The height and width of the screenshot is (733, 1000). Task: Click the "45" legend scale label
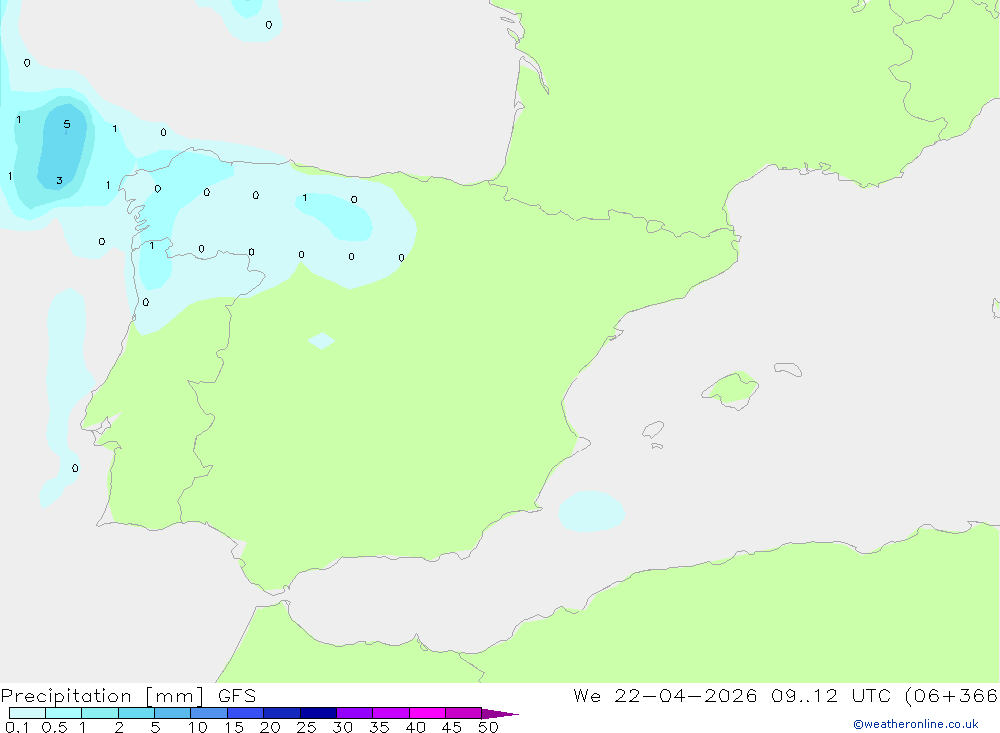pos(452,727)
